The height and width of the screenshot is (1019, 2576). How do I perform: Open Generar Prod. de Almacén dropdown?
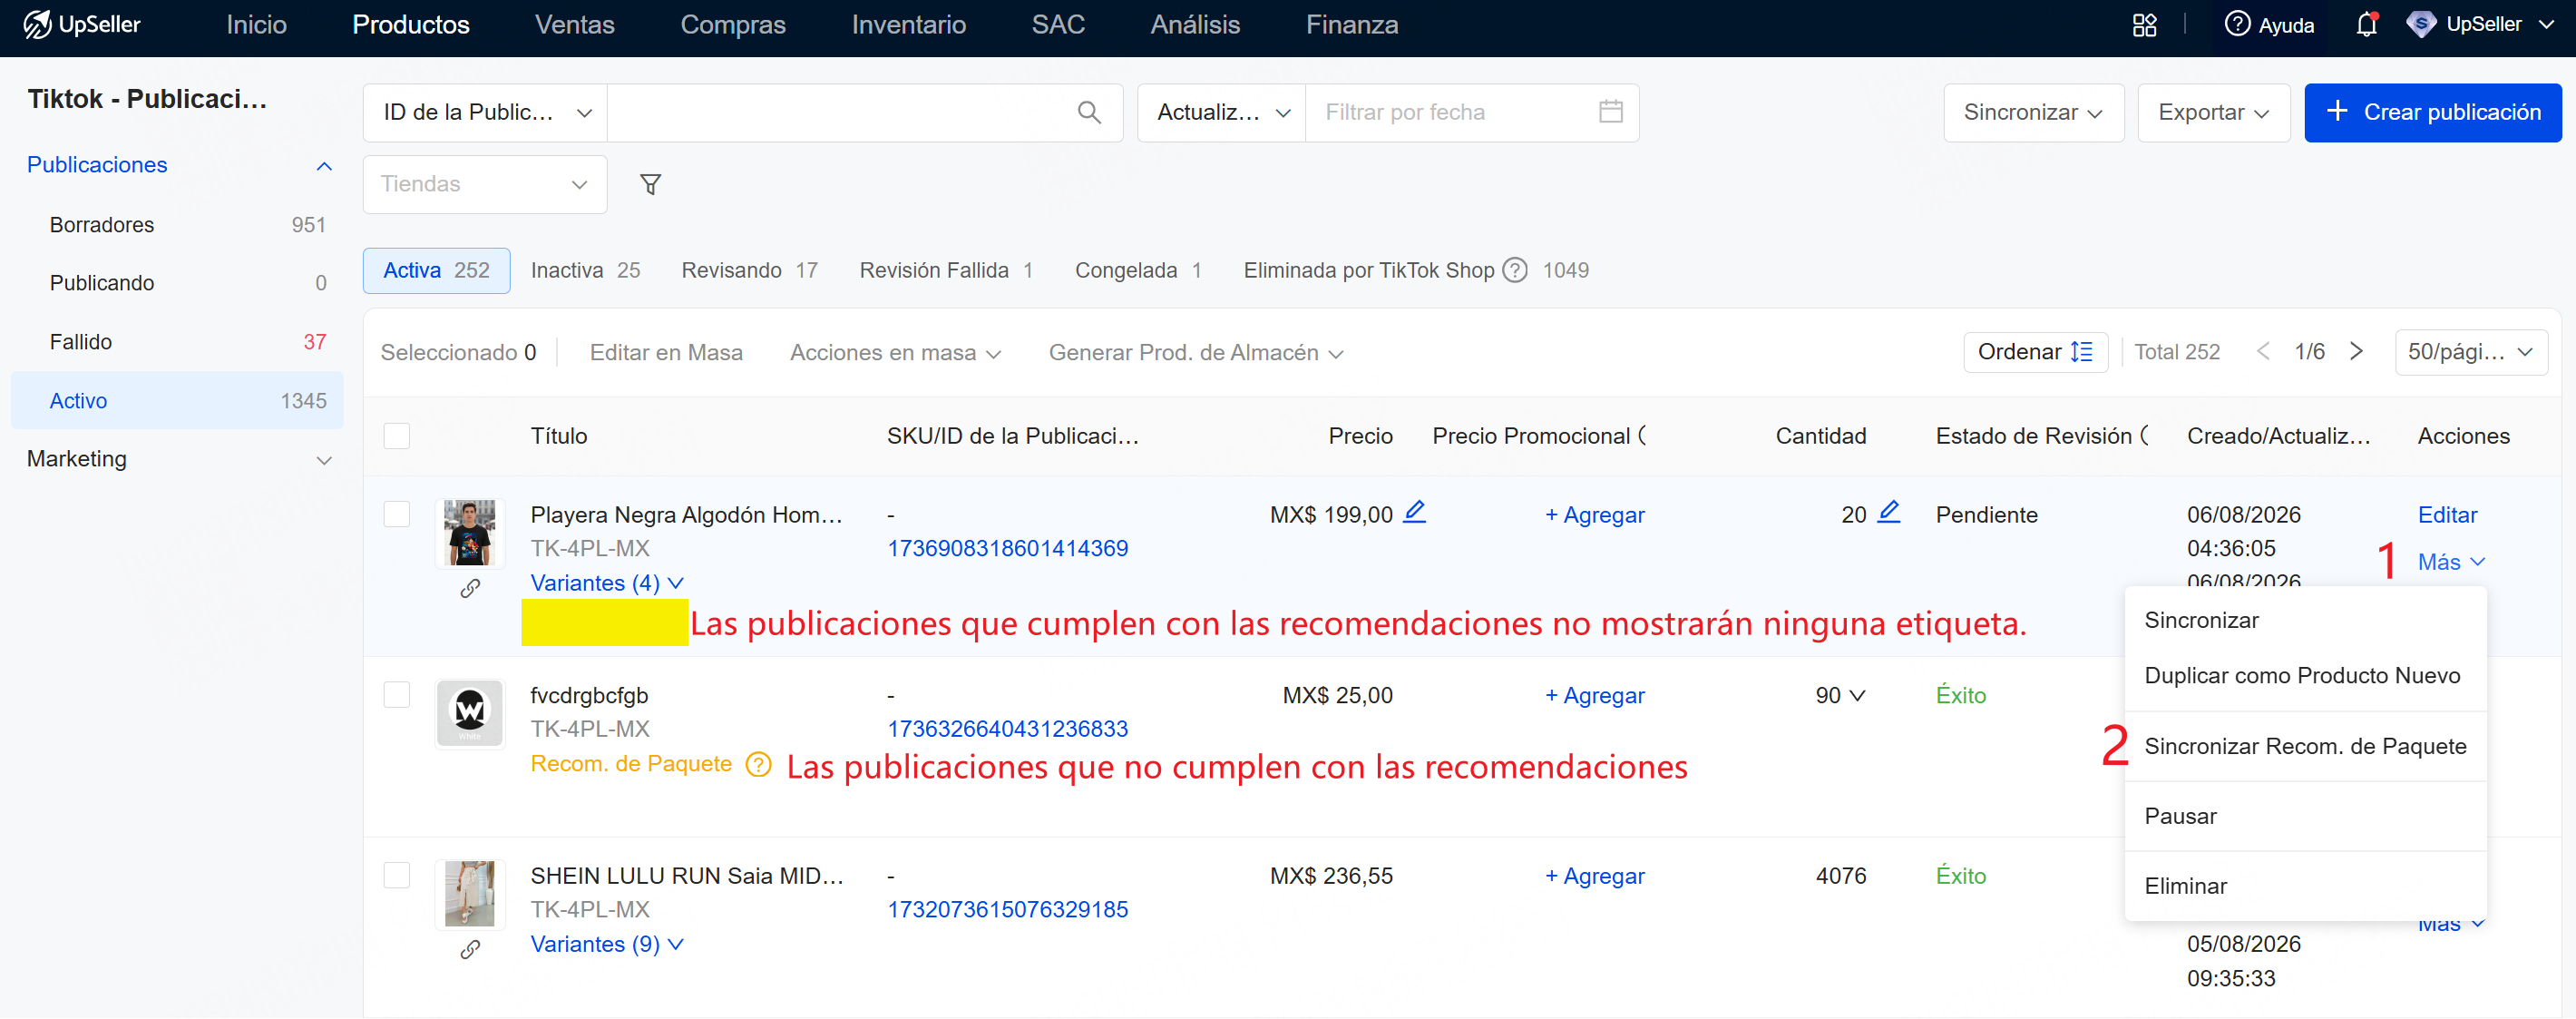point(1195,352)
